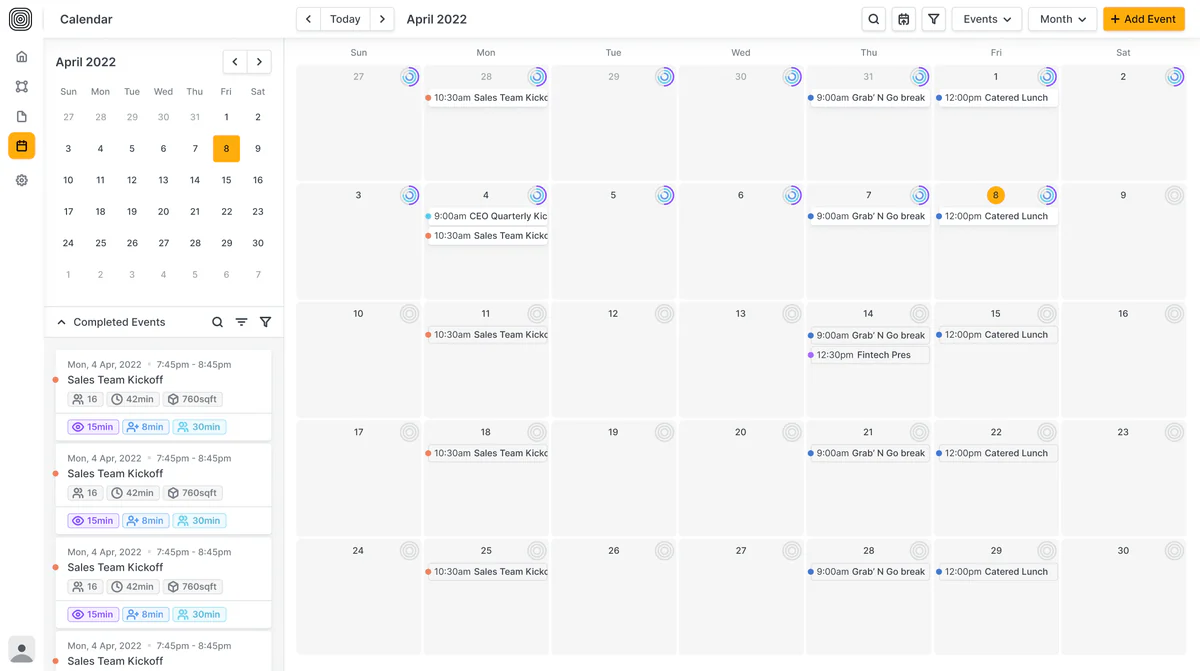Viewport: 1200px width, 671px height.
Task: Click the ring icon on April 13
Action: (792, 314)
